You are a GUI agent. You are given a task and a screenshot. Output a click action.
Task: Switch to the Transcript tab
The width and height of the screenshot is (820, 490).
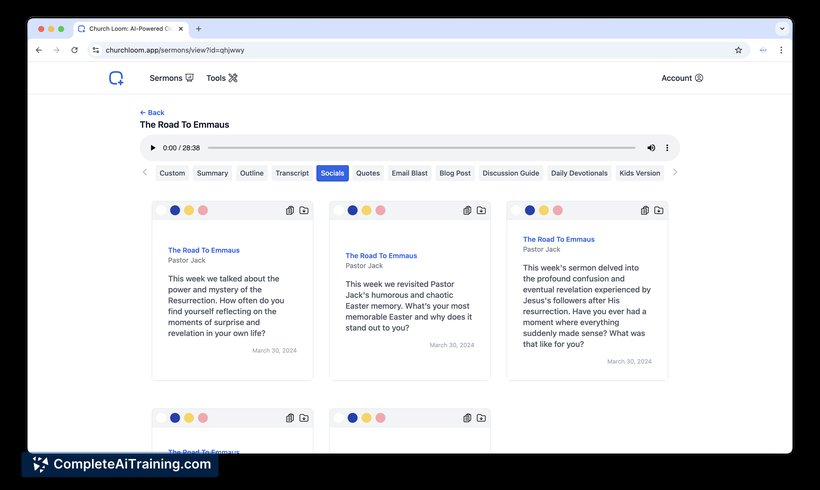pyautogui.click(x=292, y=173)
